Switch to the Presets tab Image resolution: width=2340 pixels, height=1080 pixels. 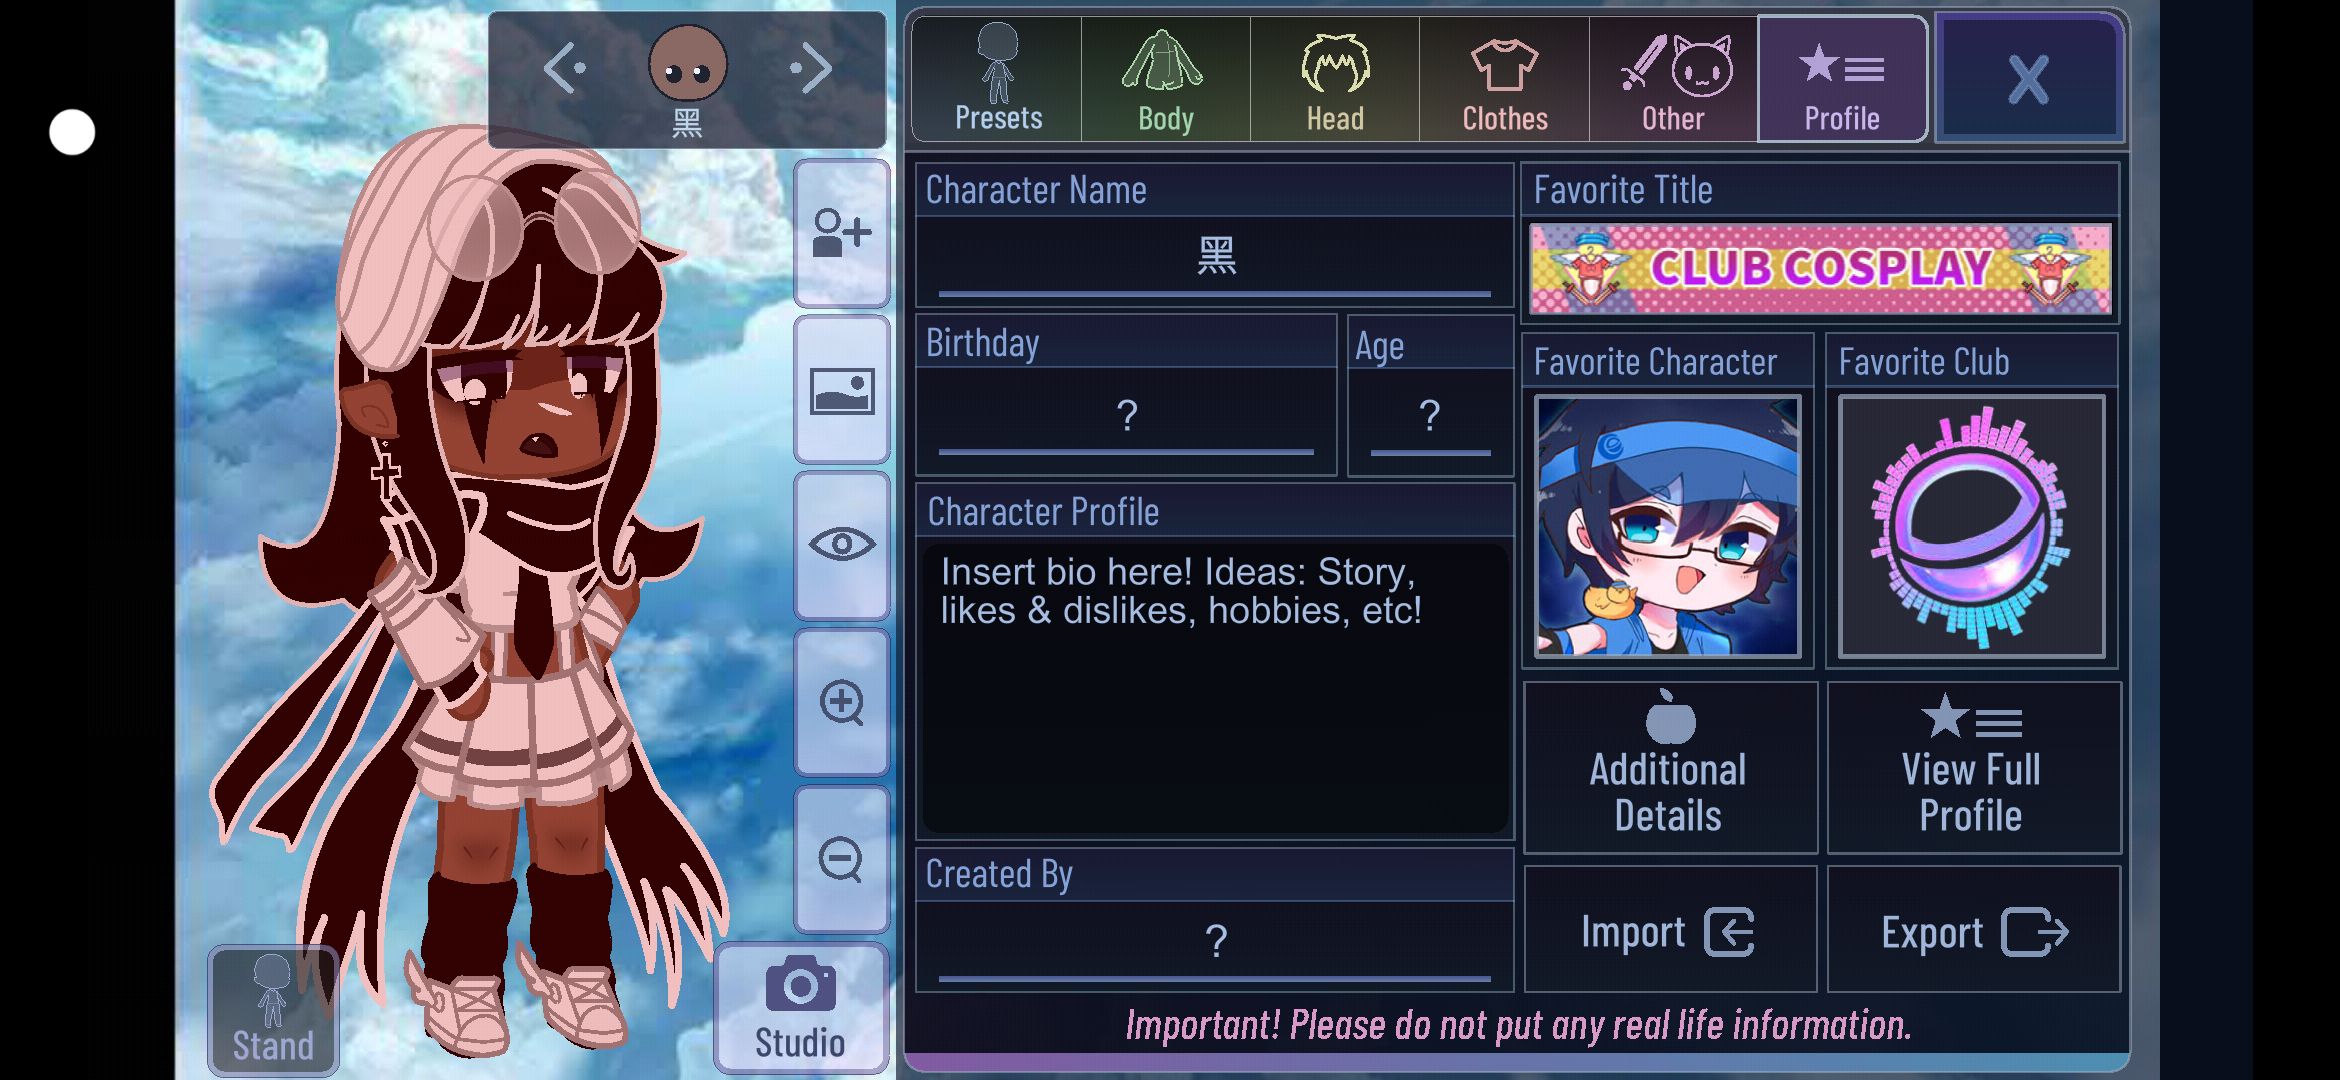click(997, 79)
